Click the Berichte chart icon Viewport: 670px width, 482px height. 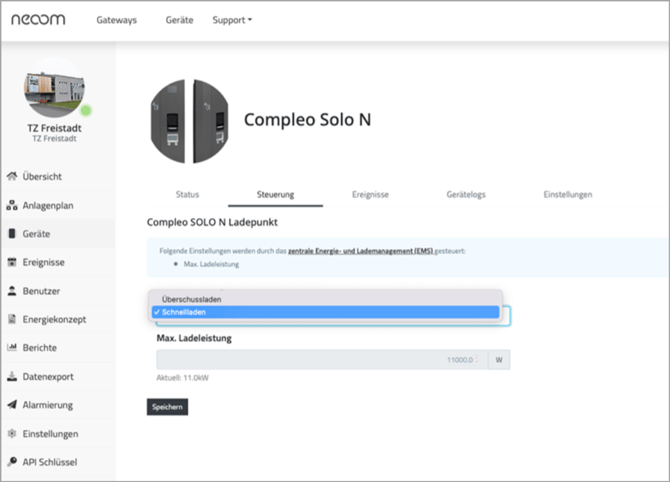[x=12, y=347]
